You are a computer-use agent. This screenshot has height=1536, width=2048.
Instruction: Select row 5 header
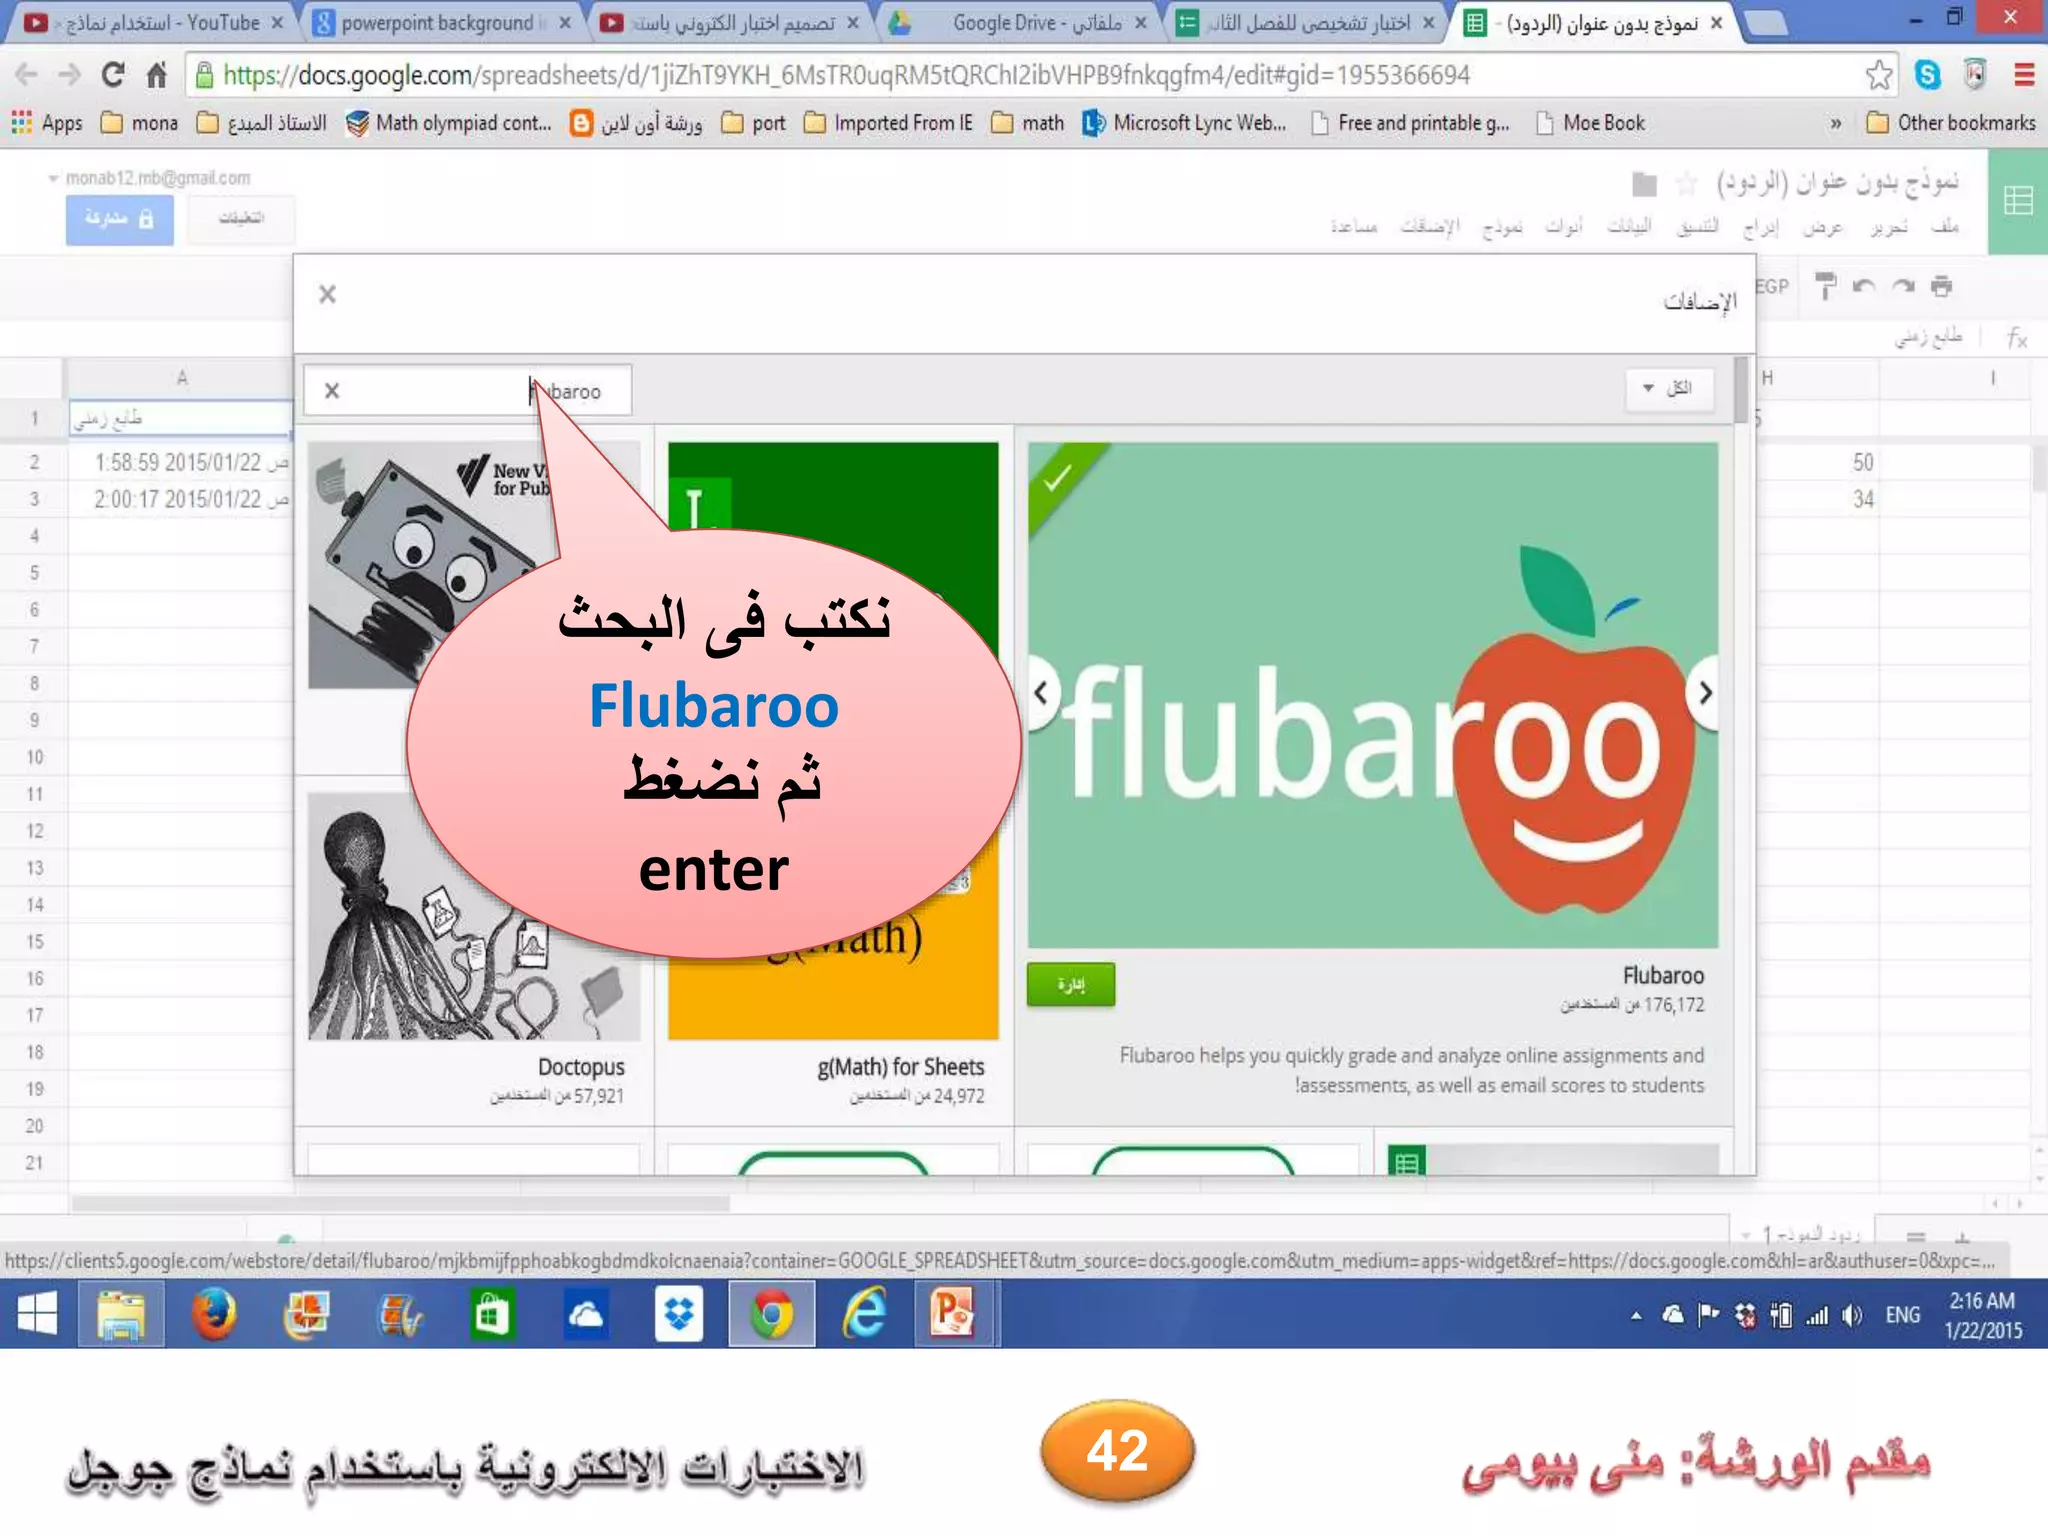click(34, 573)
